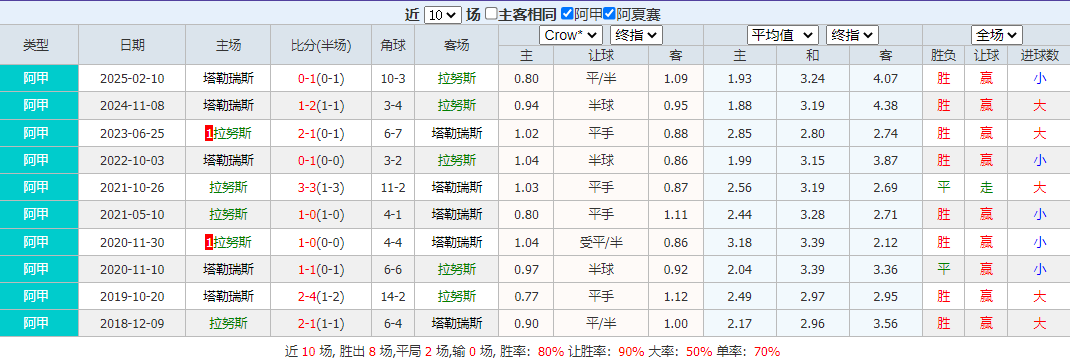Click the 胜负 column header
Image resolution: width=1070 pixels, height=363 pixels.
pos(944,56)
